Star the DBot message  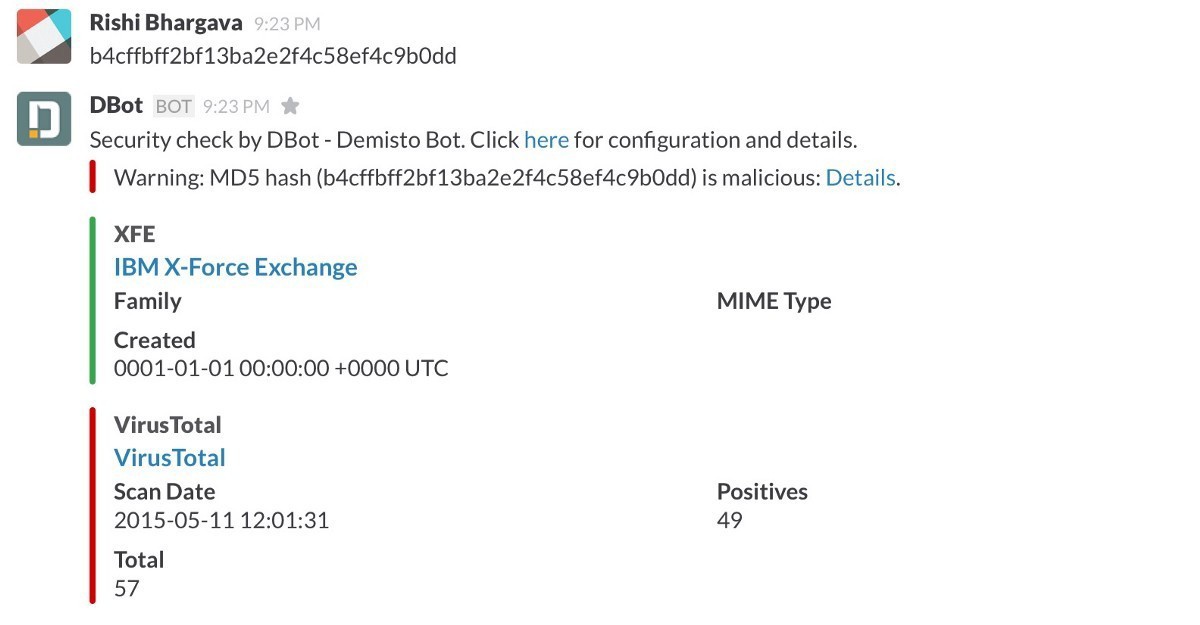point(290,106)
